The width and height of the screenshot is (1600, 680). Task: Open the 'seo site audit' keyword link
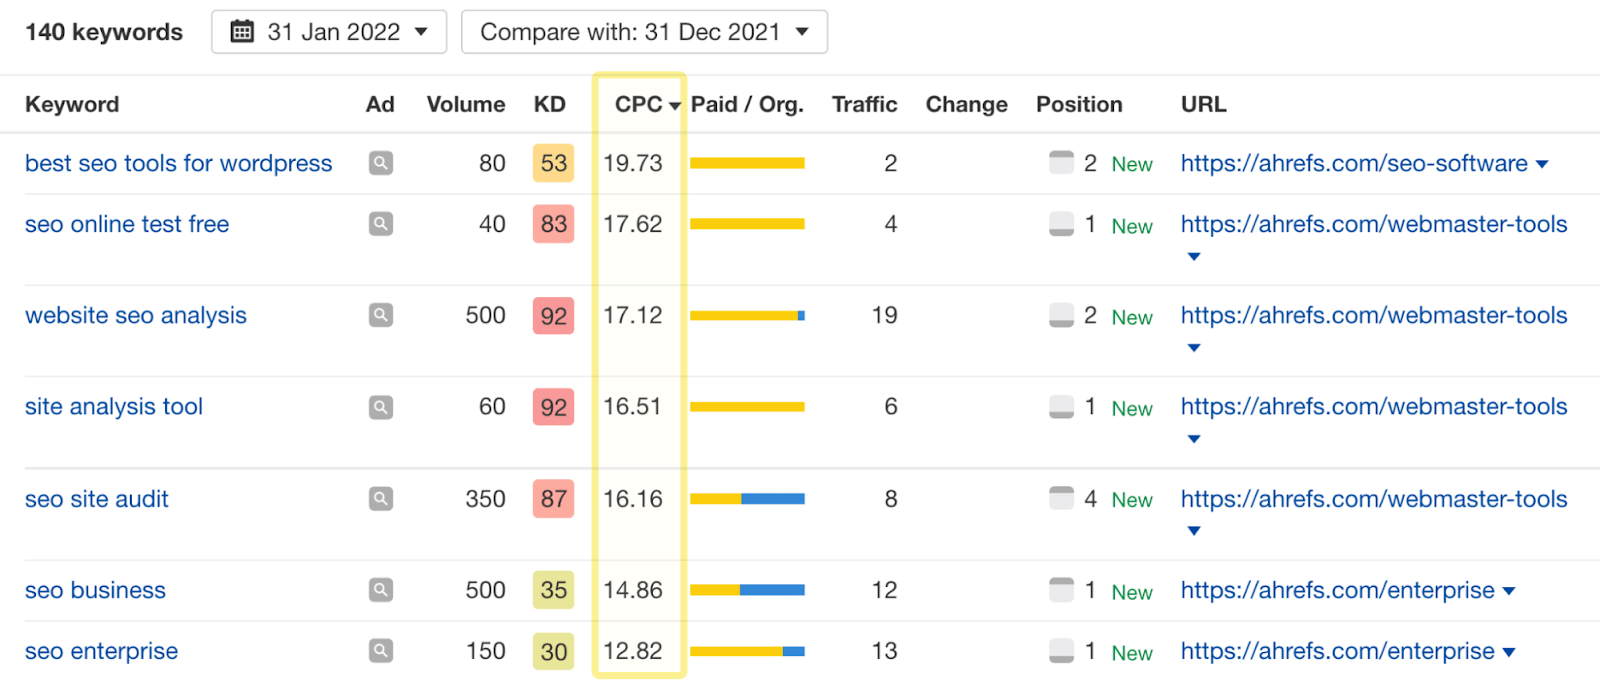(97, 499)
